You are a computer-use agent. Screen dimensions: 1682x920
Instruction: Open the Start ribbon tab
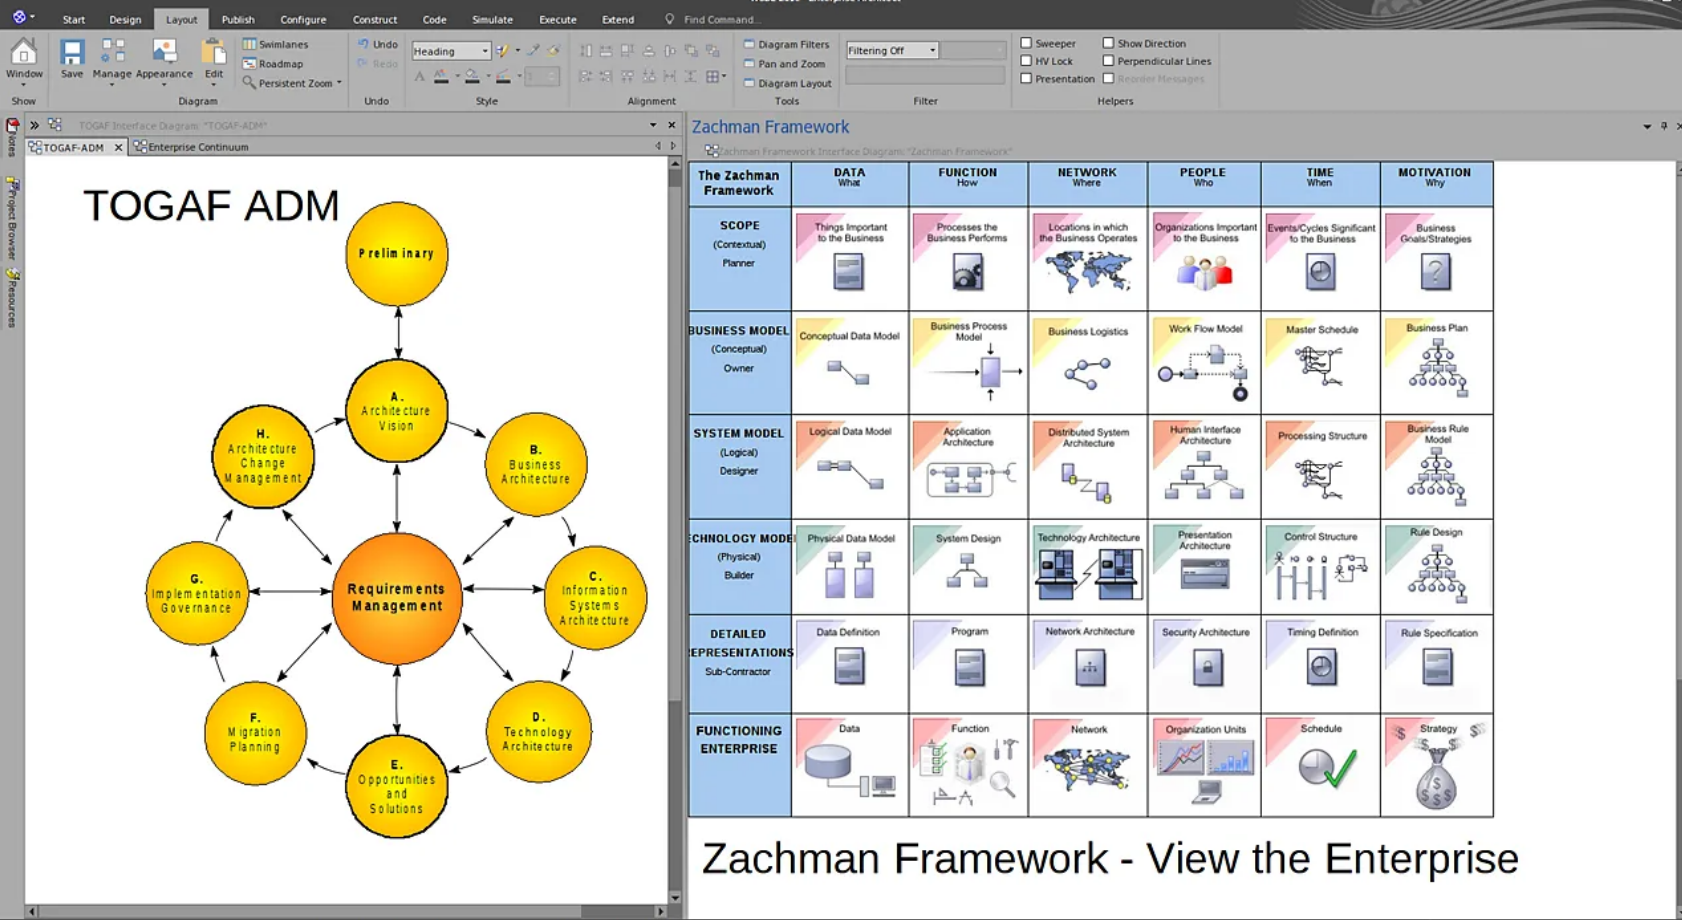tap(74, 19)
